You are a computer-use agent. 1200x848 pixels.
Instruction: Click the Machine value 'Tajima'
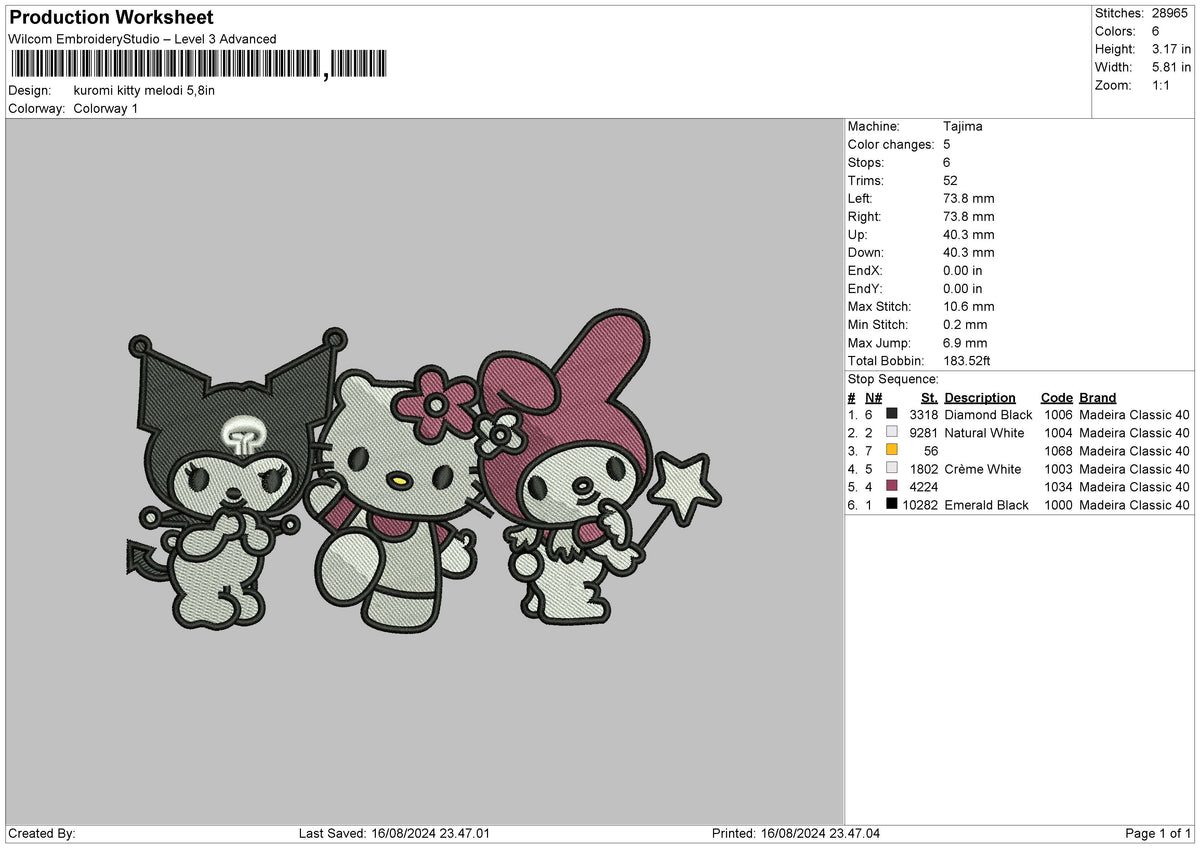click(963, 127)
